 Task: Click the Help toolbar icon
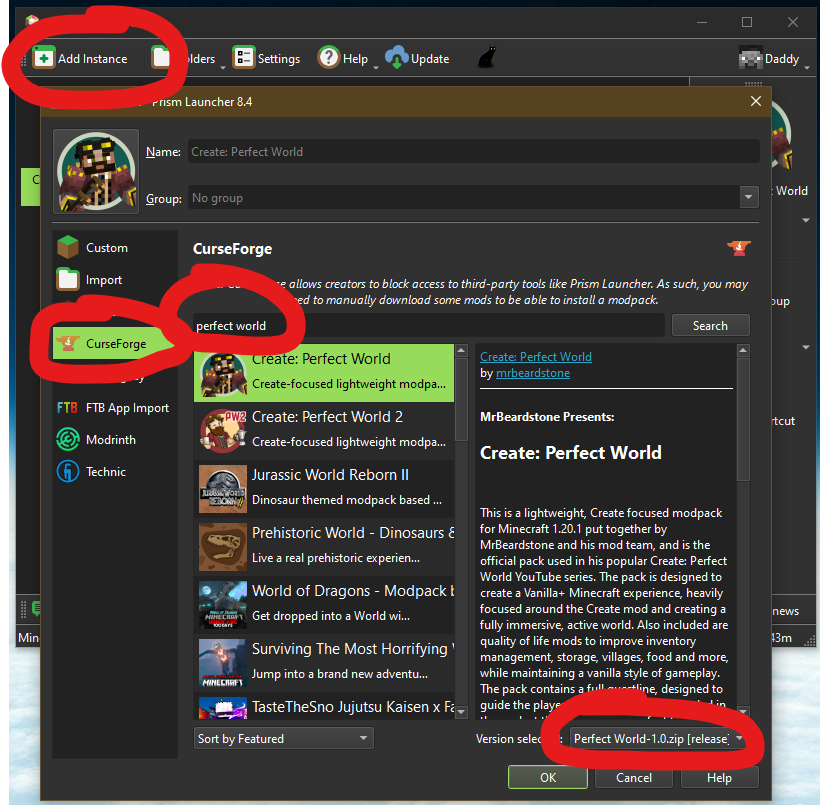click(x=329, y=58)
